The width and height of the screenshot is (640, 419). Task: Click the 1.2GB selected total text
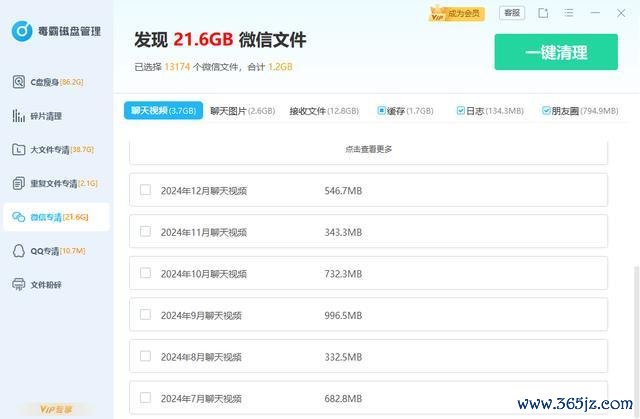click(280, 67)
